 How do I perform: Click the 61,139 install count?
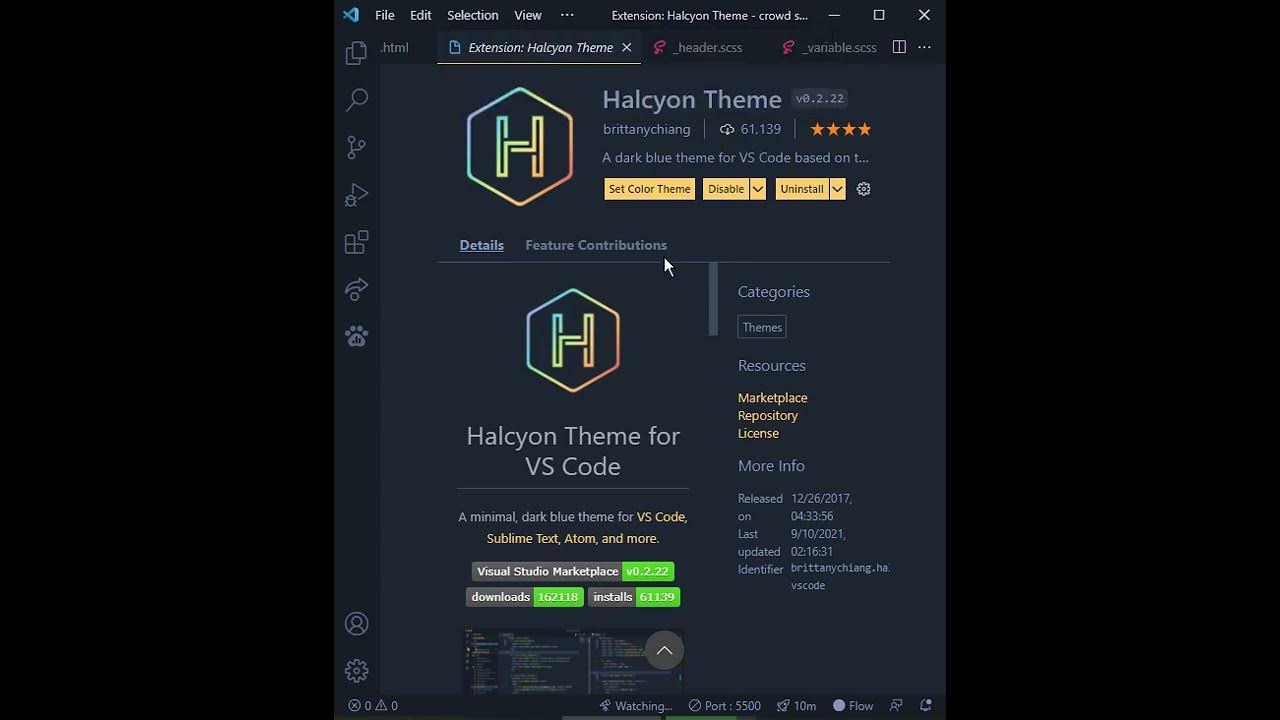[x=750, y=129]
